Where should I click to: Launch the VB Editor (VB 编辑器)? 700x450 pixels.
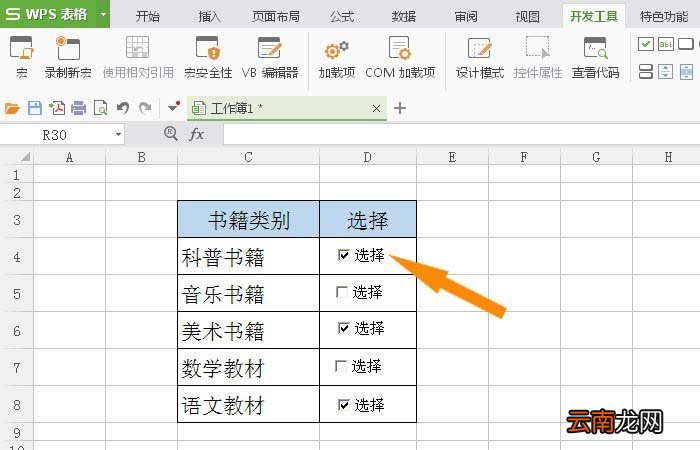point(270,57)
